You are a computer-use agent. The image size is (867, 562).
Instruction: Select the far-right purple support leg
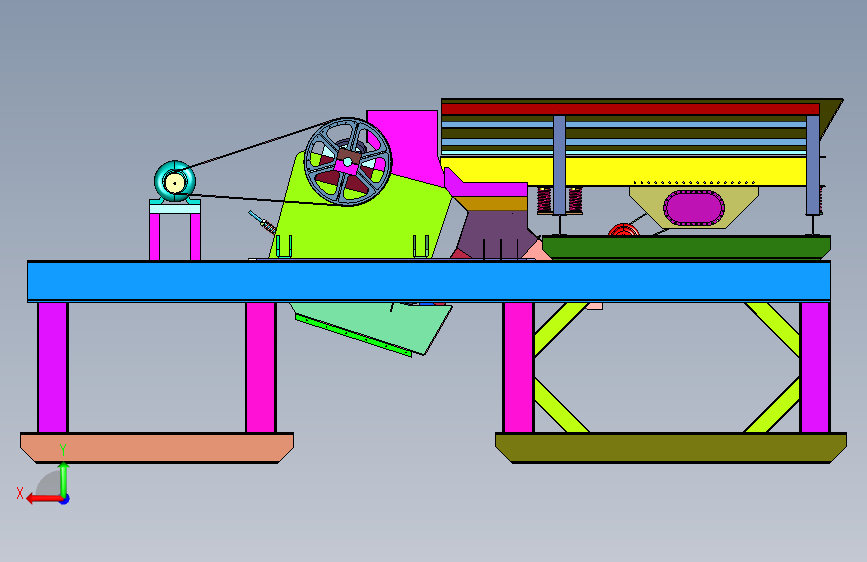point(814,367)
